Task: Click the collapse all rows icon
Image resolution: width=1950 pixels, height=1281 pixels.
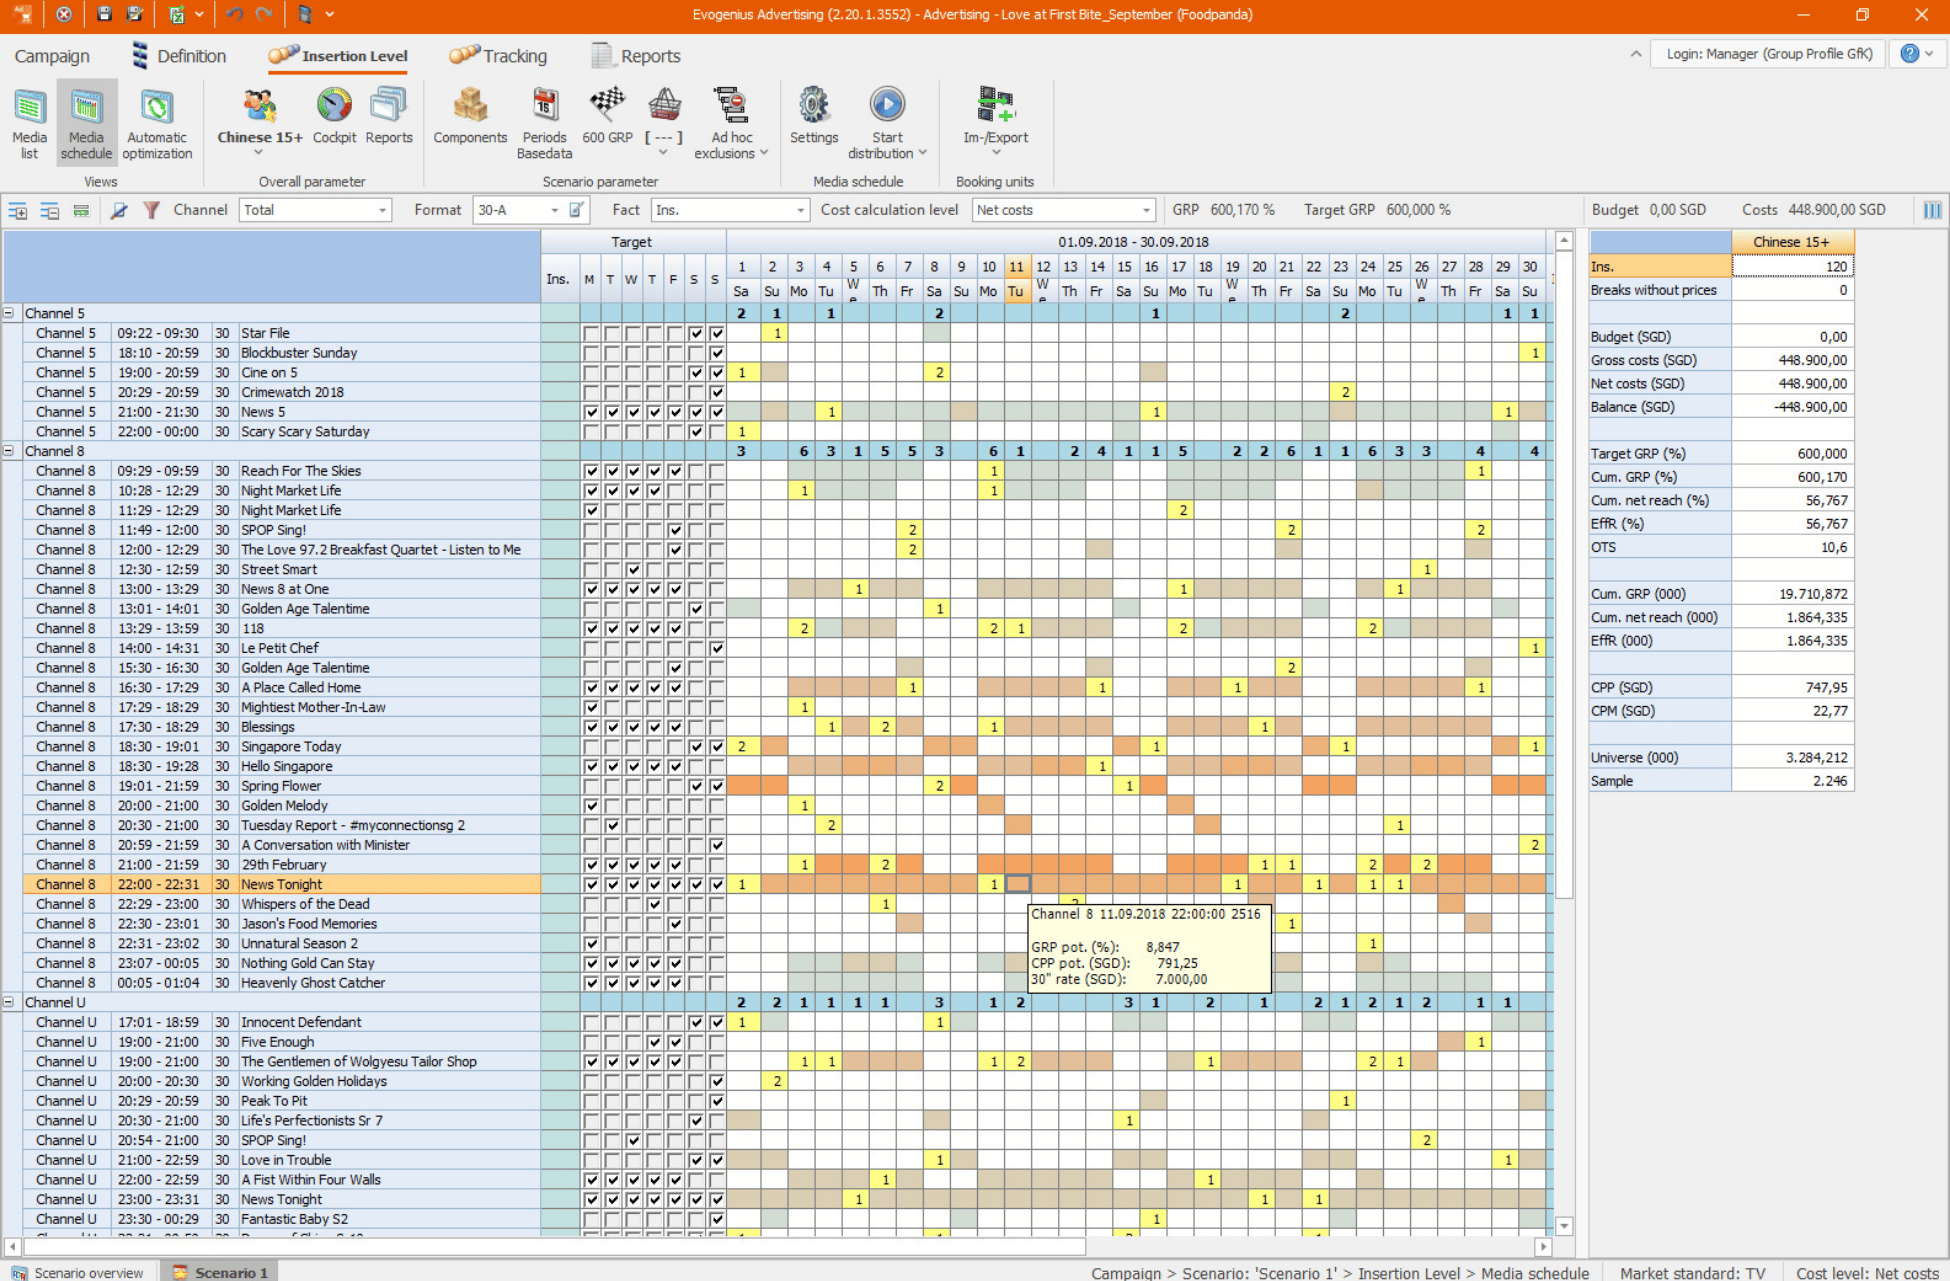Action: click(50, 210)
